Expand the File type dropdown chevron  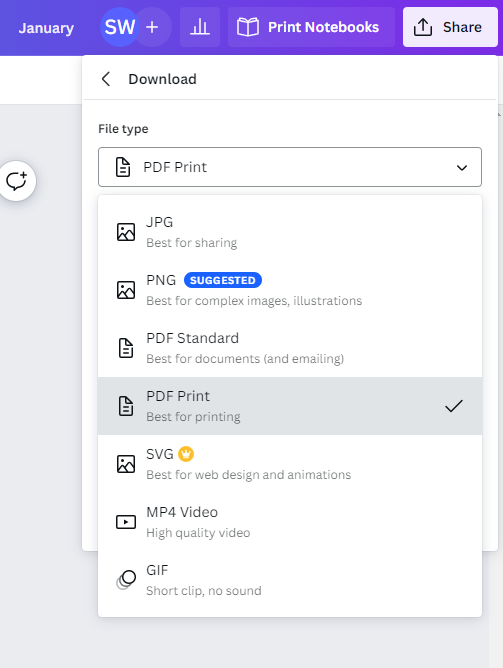tap(462, 167)
